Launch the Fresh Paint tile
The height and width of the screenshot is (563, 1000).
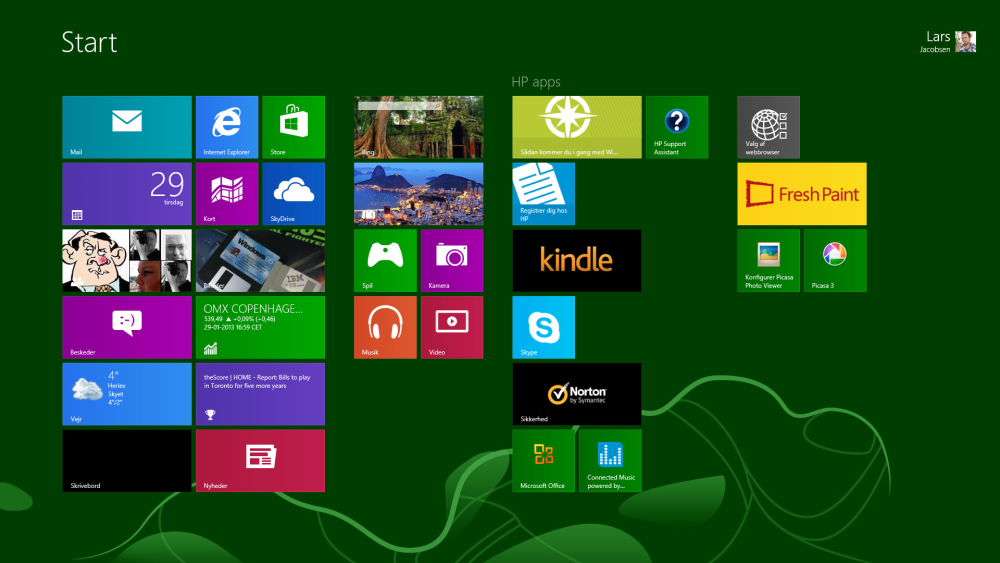(x=802, y=194)
